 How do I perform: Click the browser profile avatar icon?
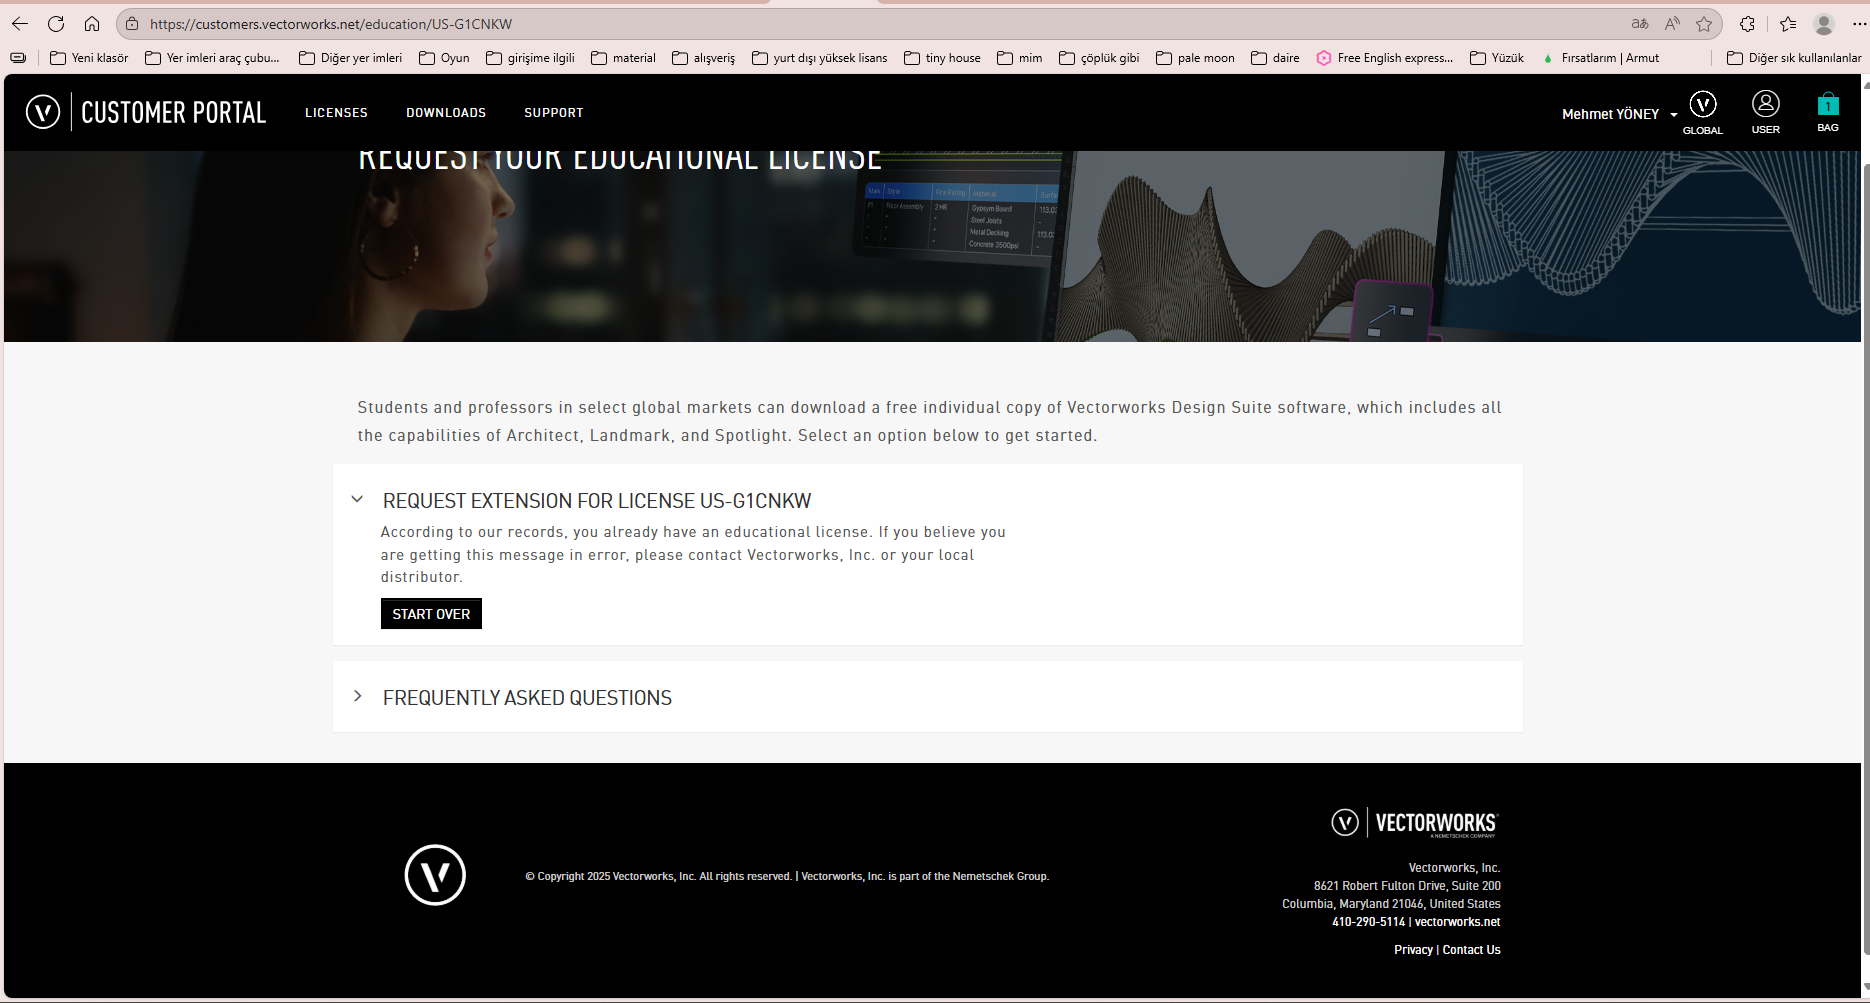point(1822,23)
